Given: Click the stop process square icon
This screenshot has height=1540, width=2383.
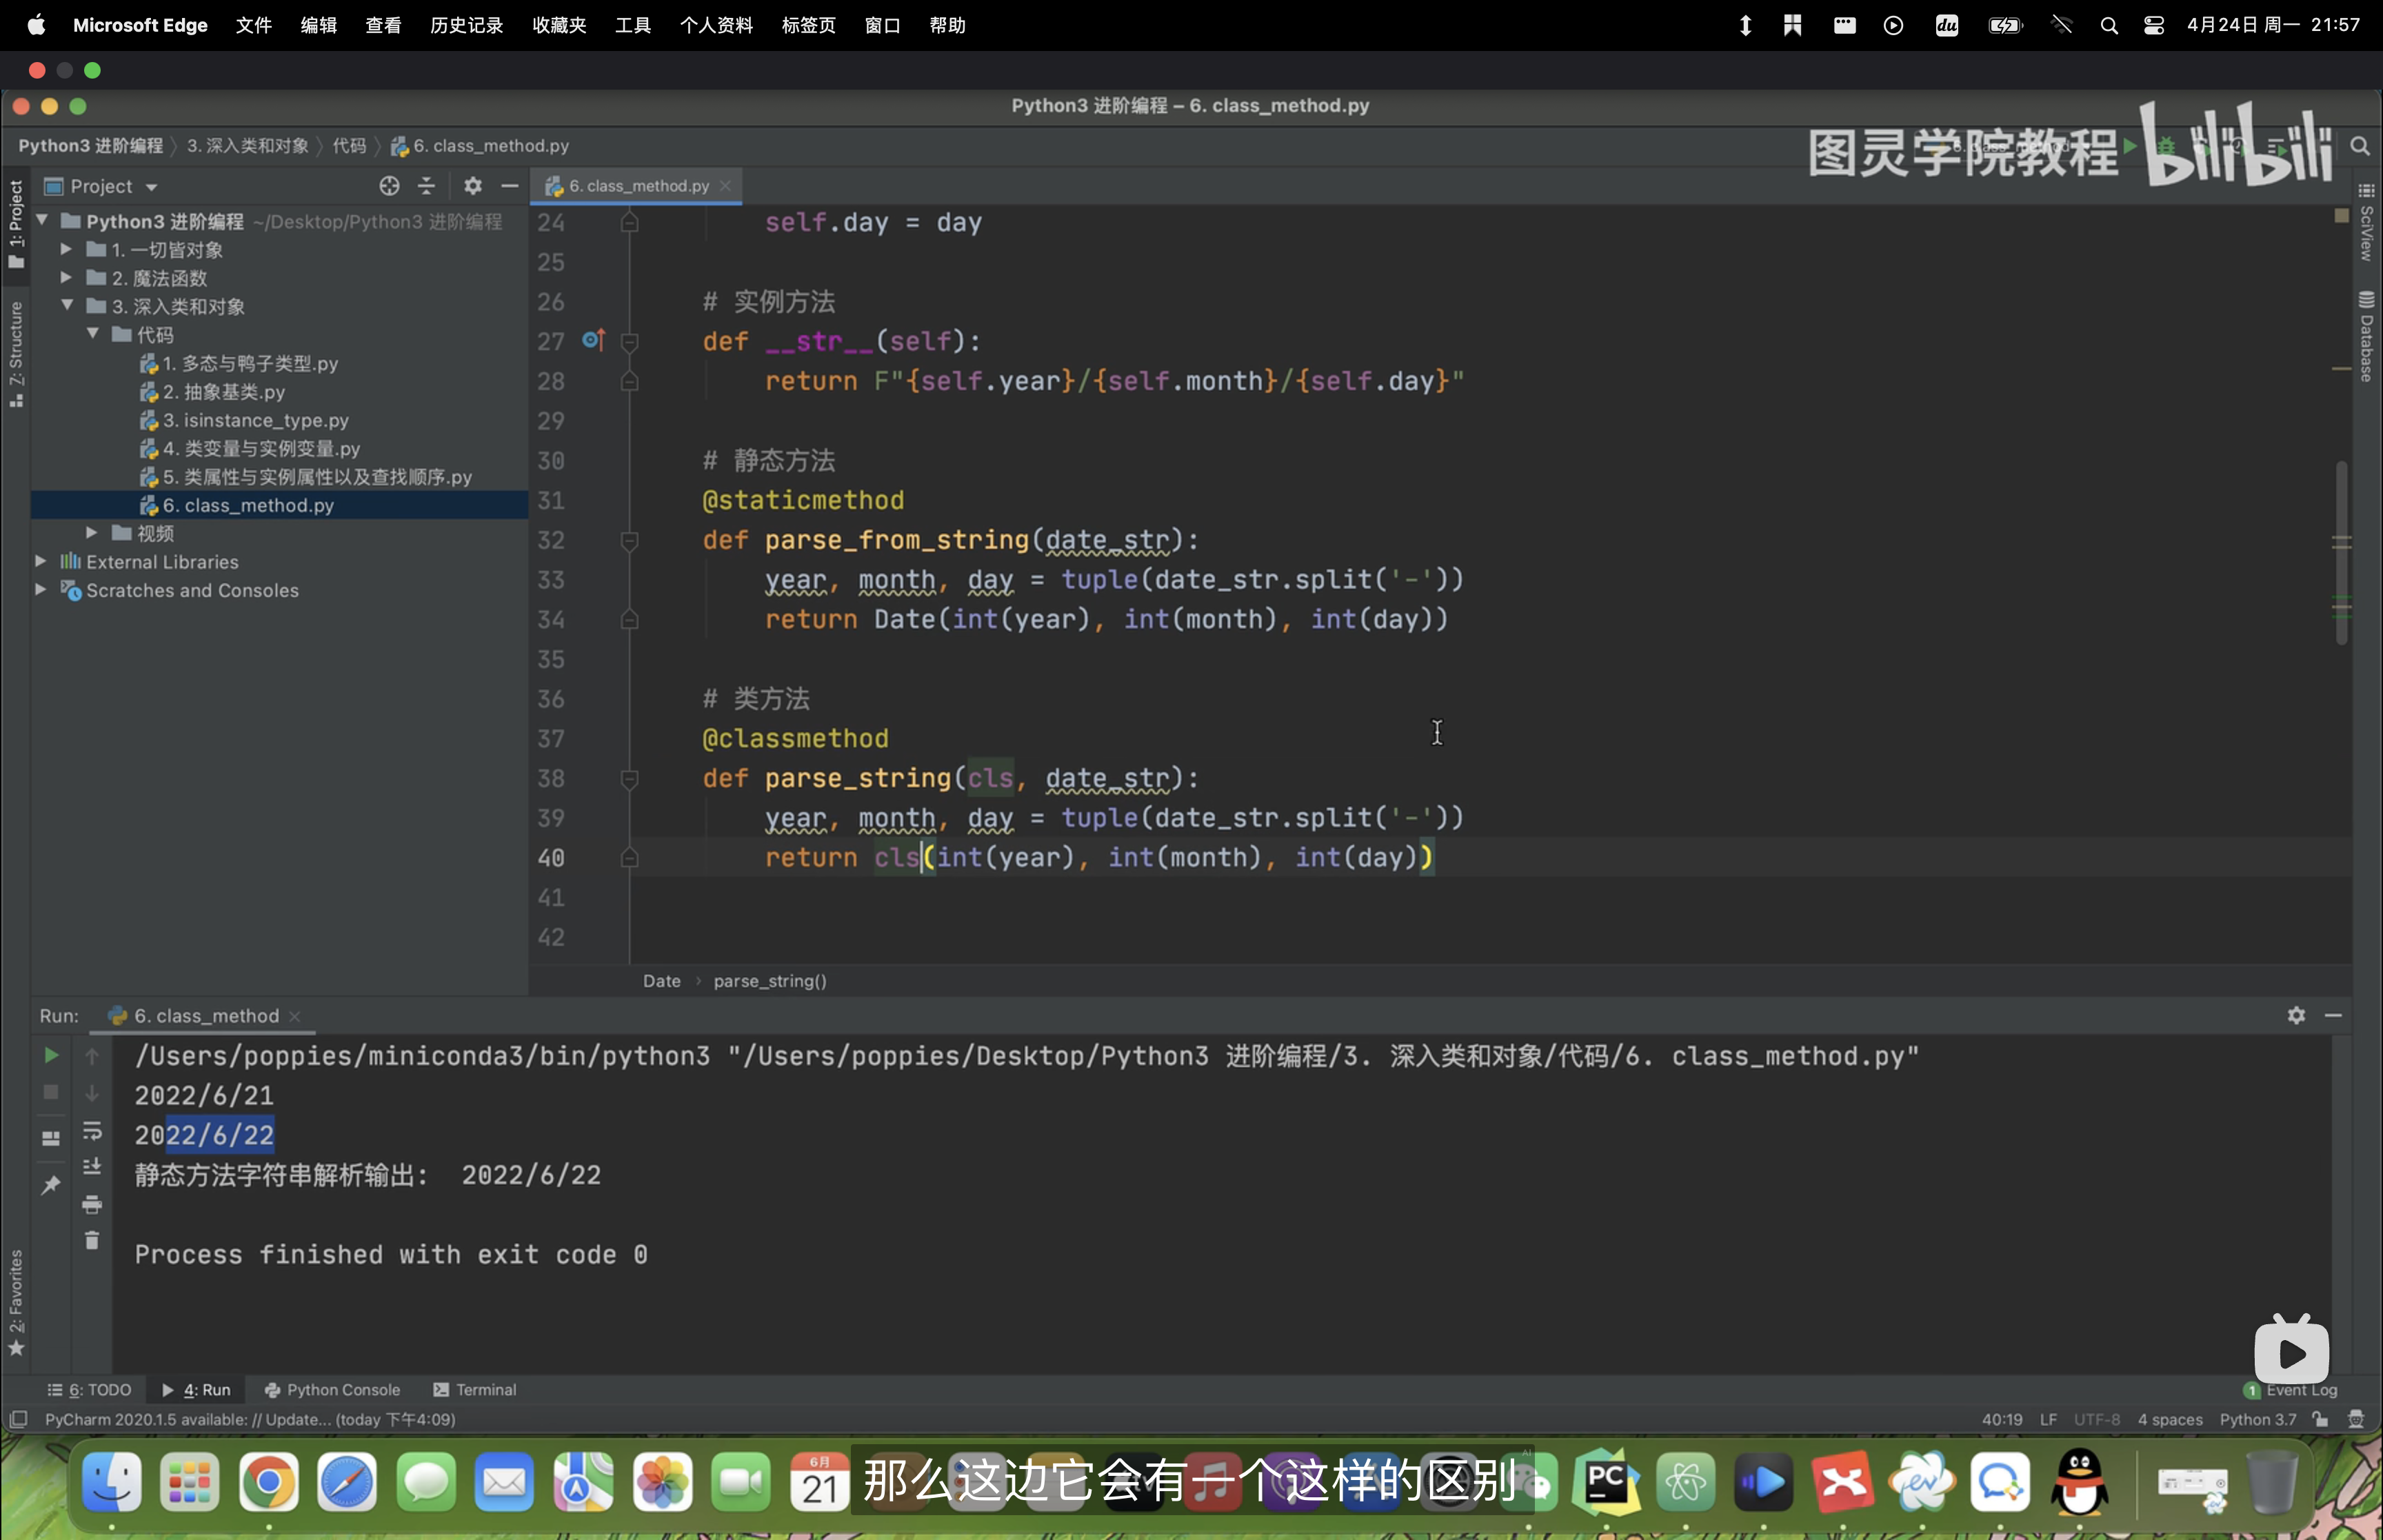Looking at the screenshot, I should point(51,1093).
